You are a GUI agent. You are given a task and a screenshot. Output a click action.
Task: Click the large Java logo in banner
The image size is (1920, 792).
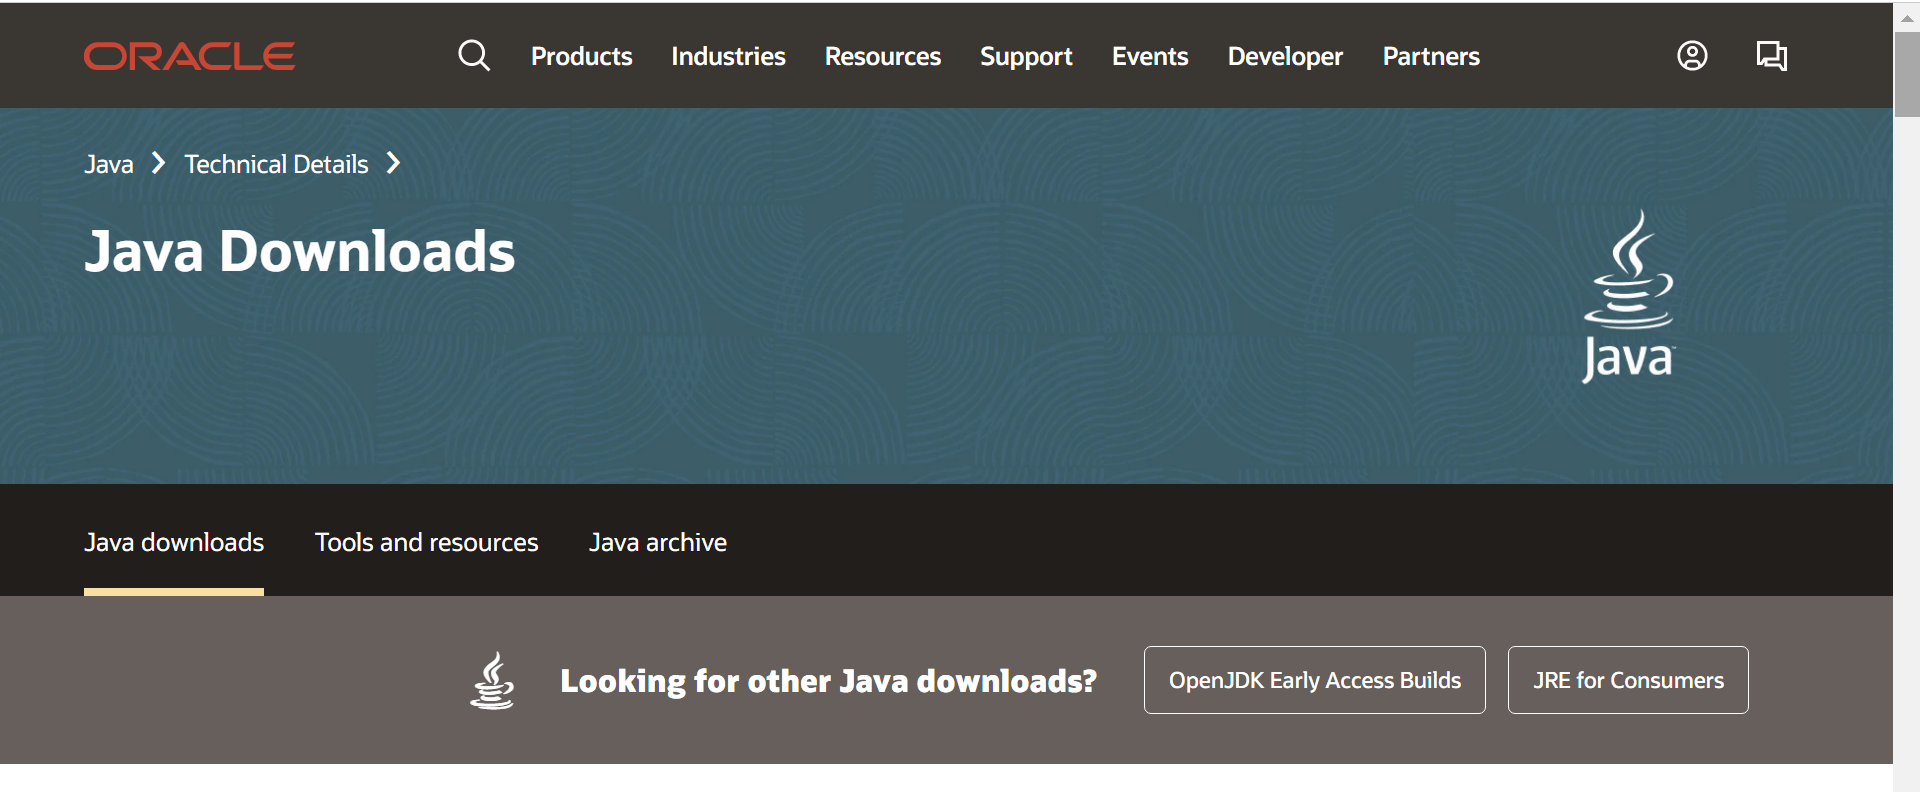click(1628, 296)
